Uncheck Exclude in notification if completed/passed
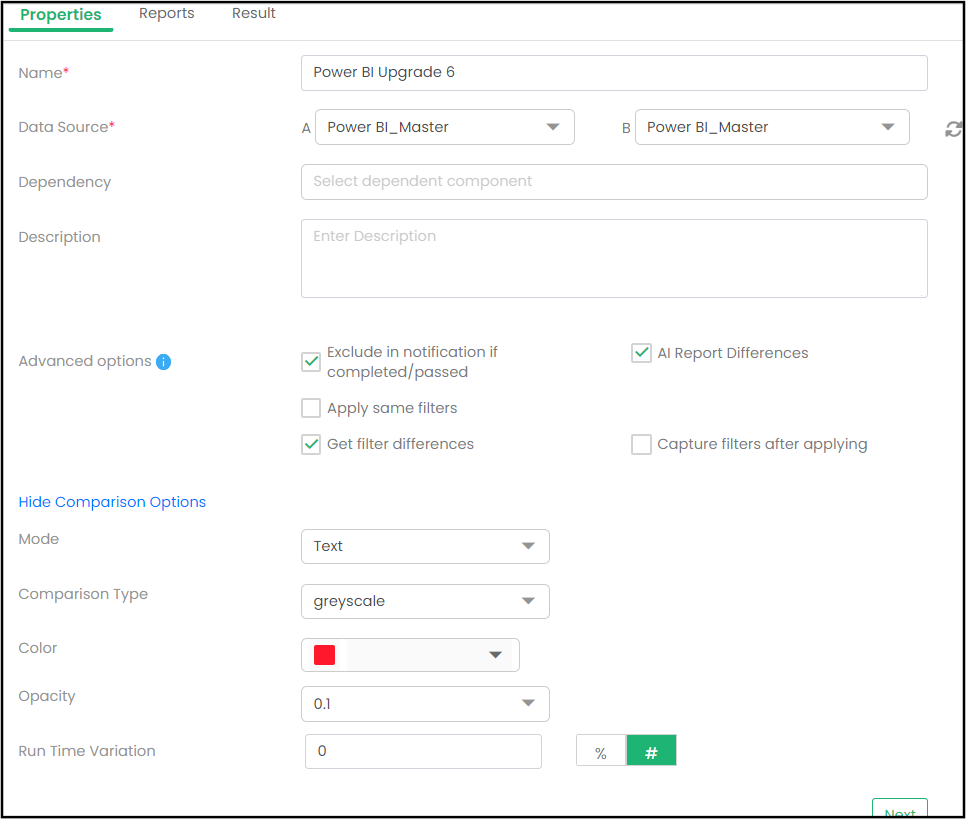 click(x=311, y=362)
